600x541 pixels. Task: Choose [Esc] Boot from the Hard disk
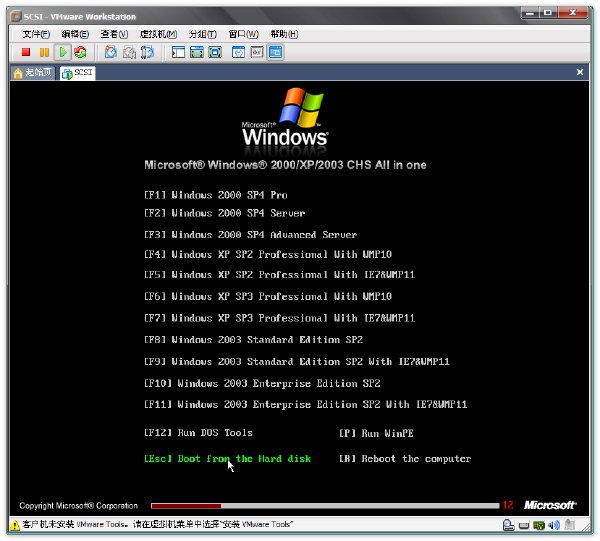coord(227,459)
